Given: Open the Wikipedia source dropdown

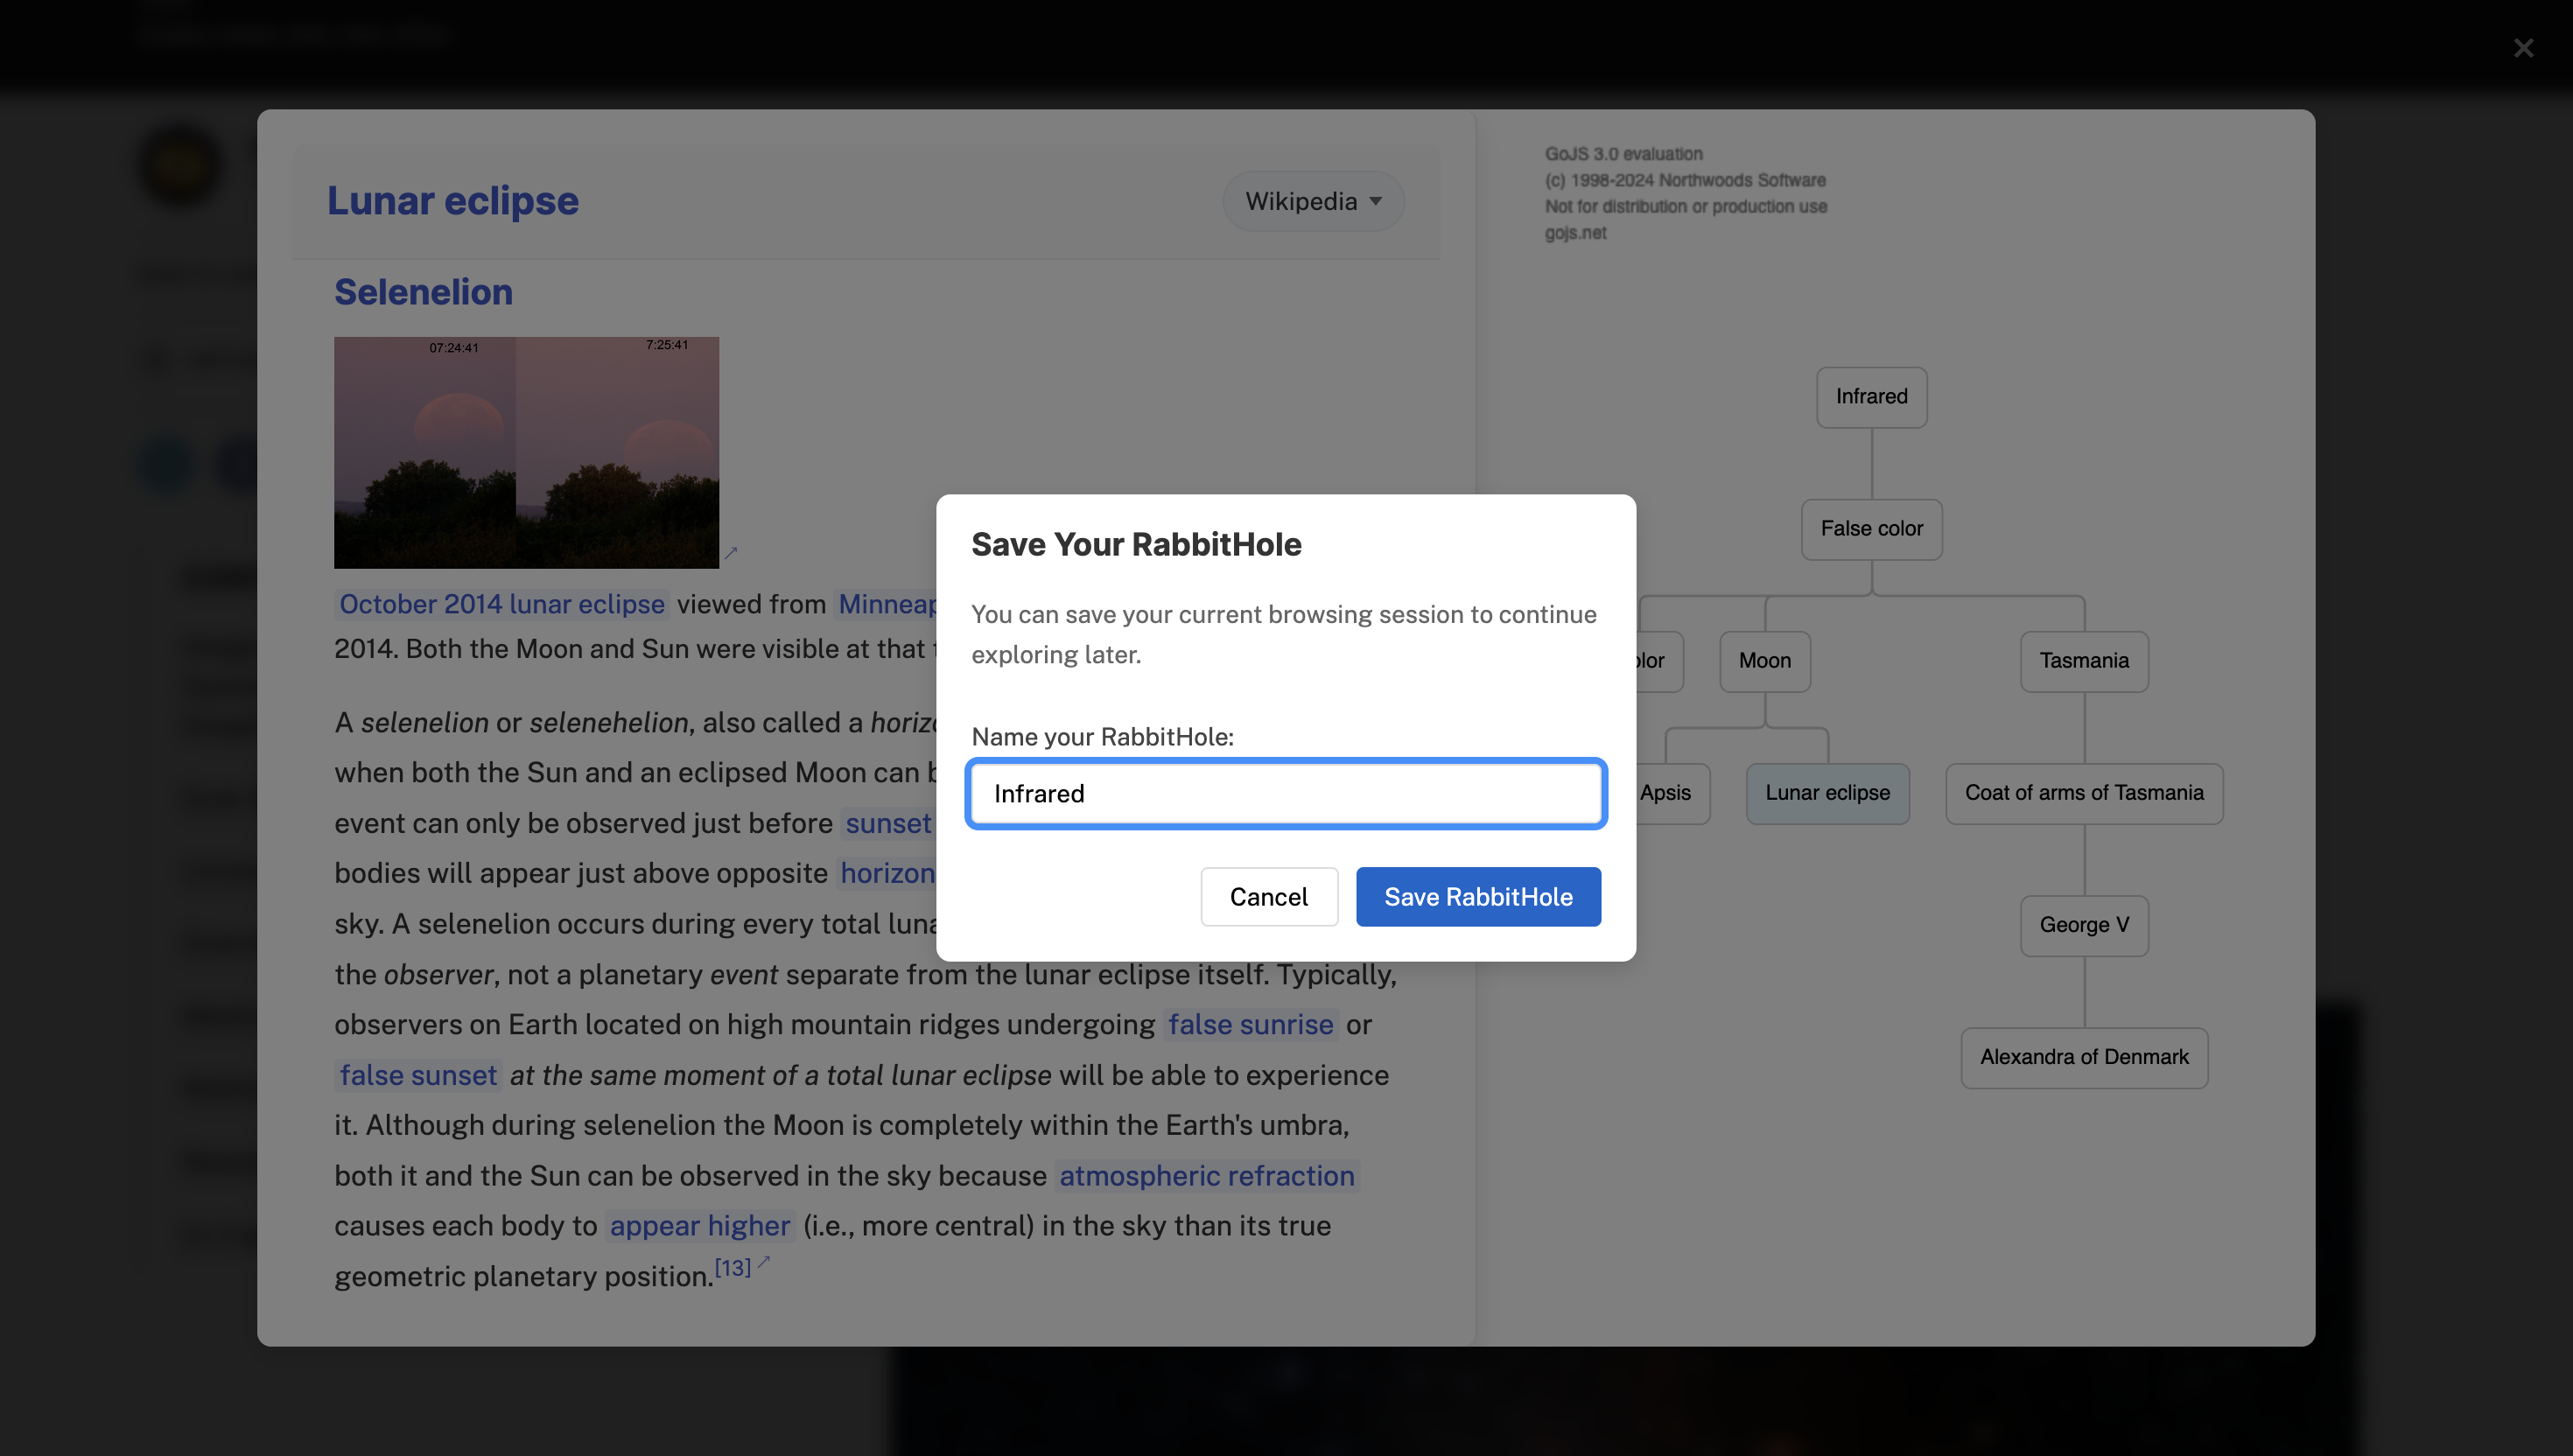Looking at the screenshot, I should [1312, 201].
